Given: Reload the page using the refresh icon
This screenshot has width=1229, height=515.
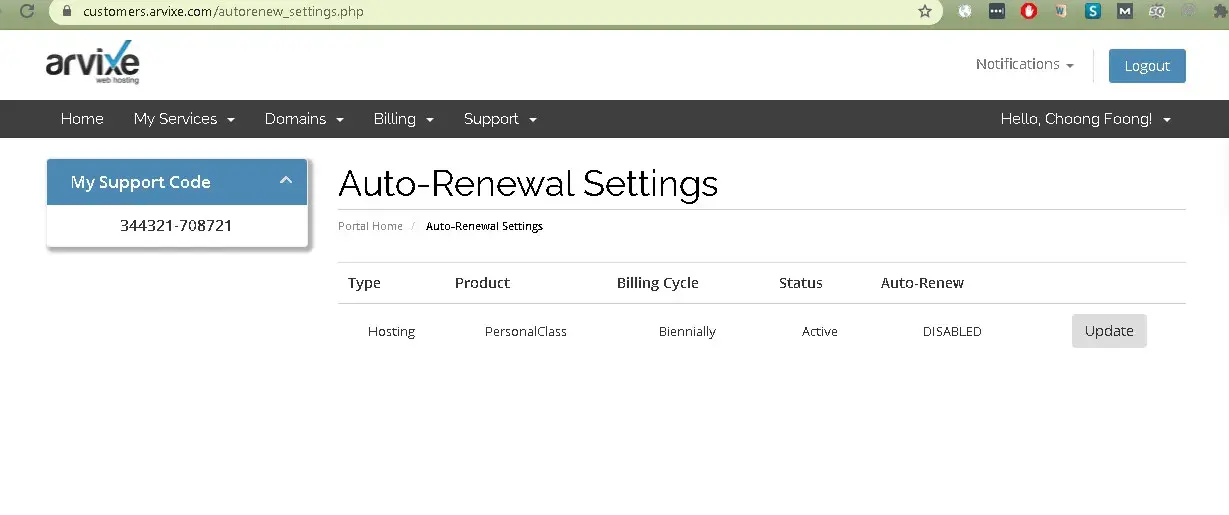Looking at the screenshot, I should pyautogui.click(x=28, y=11).
